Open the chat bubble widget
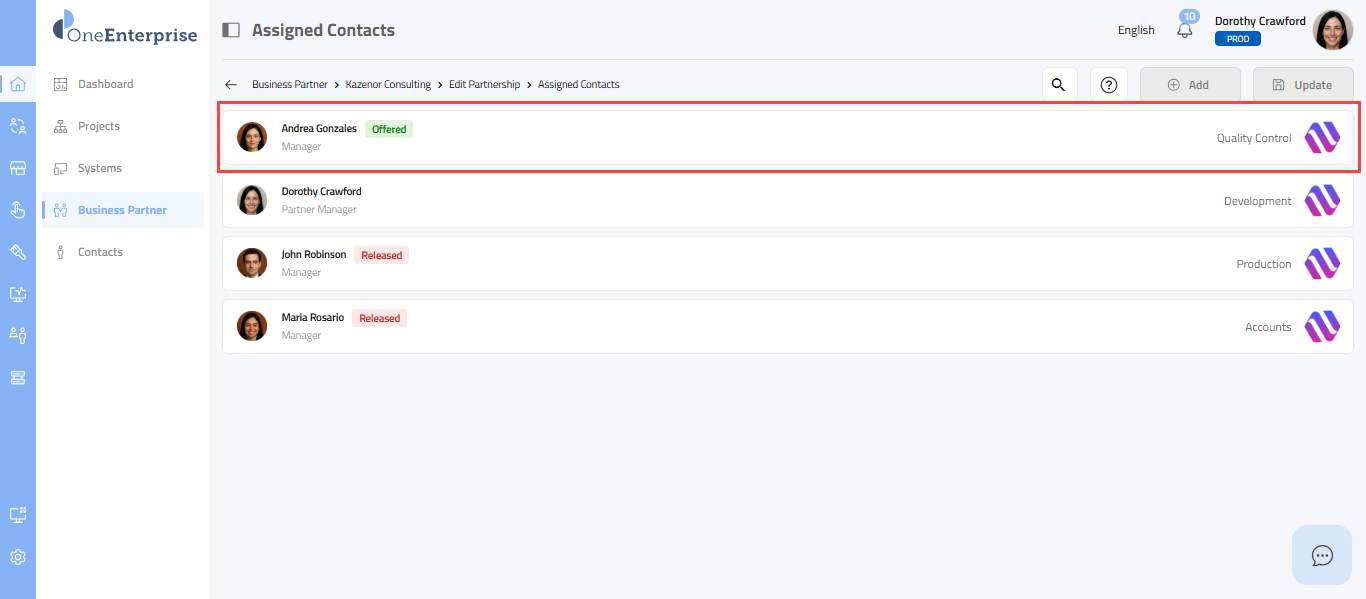Screen dimensions: 1366x599 tap(1322, 555)
